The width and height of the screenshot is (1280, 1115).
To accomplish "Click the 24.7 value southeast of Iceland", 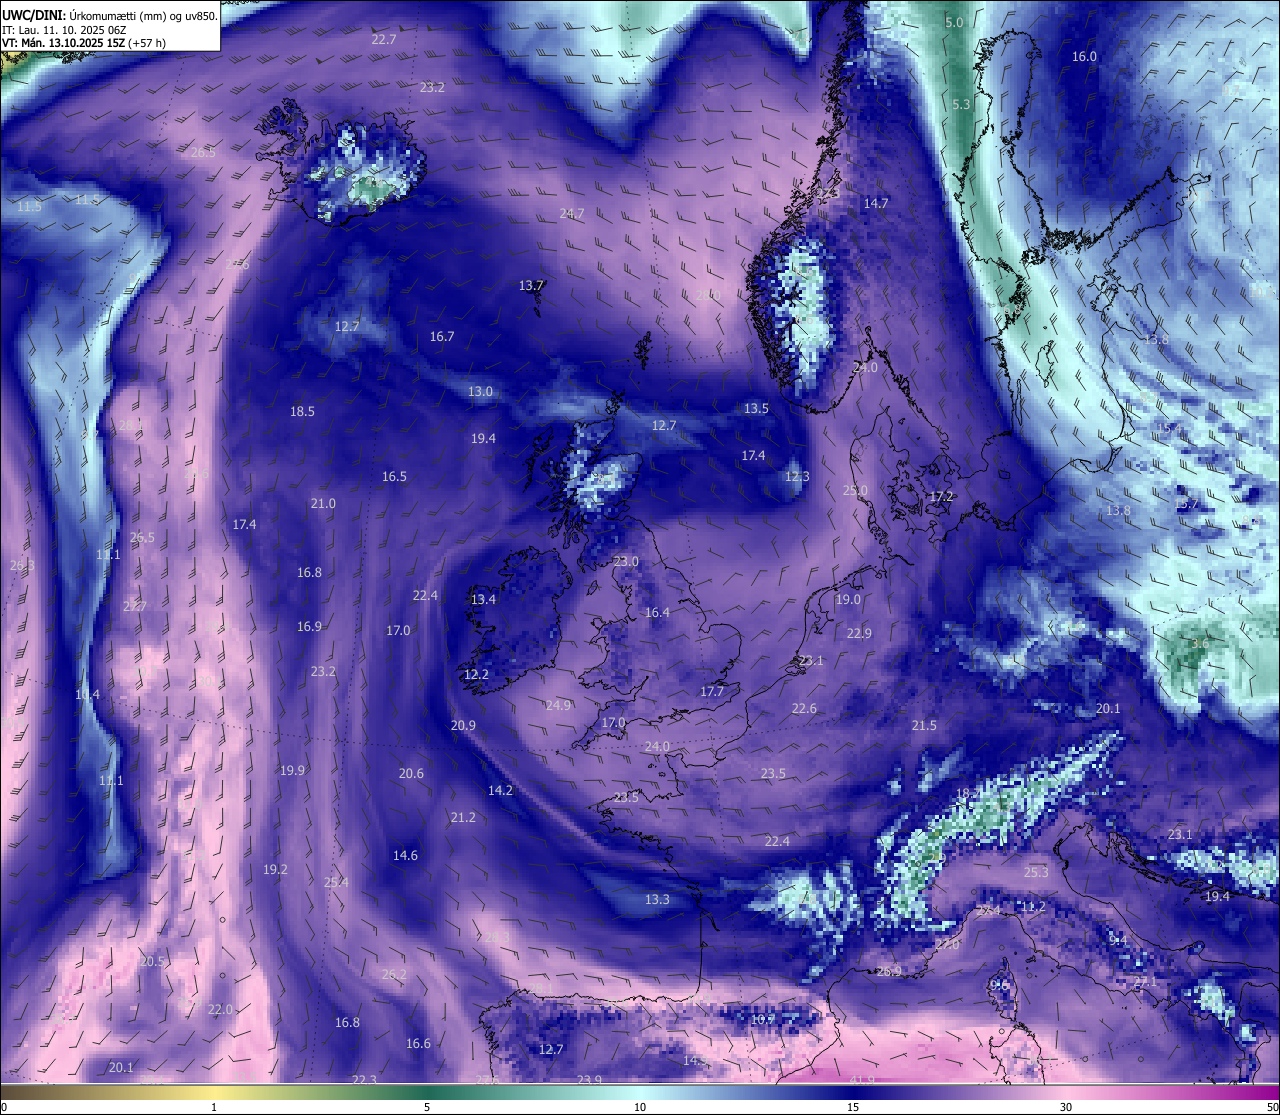I will pyautogui.click(x=571, y=214).
